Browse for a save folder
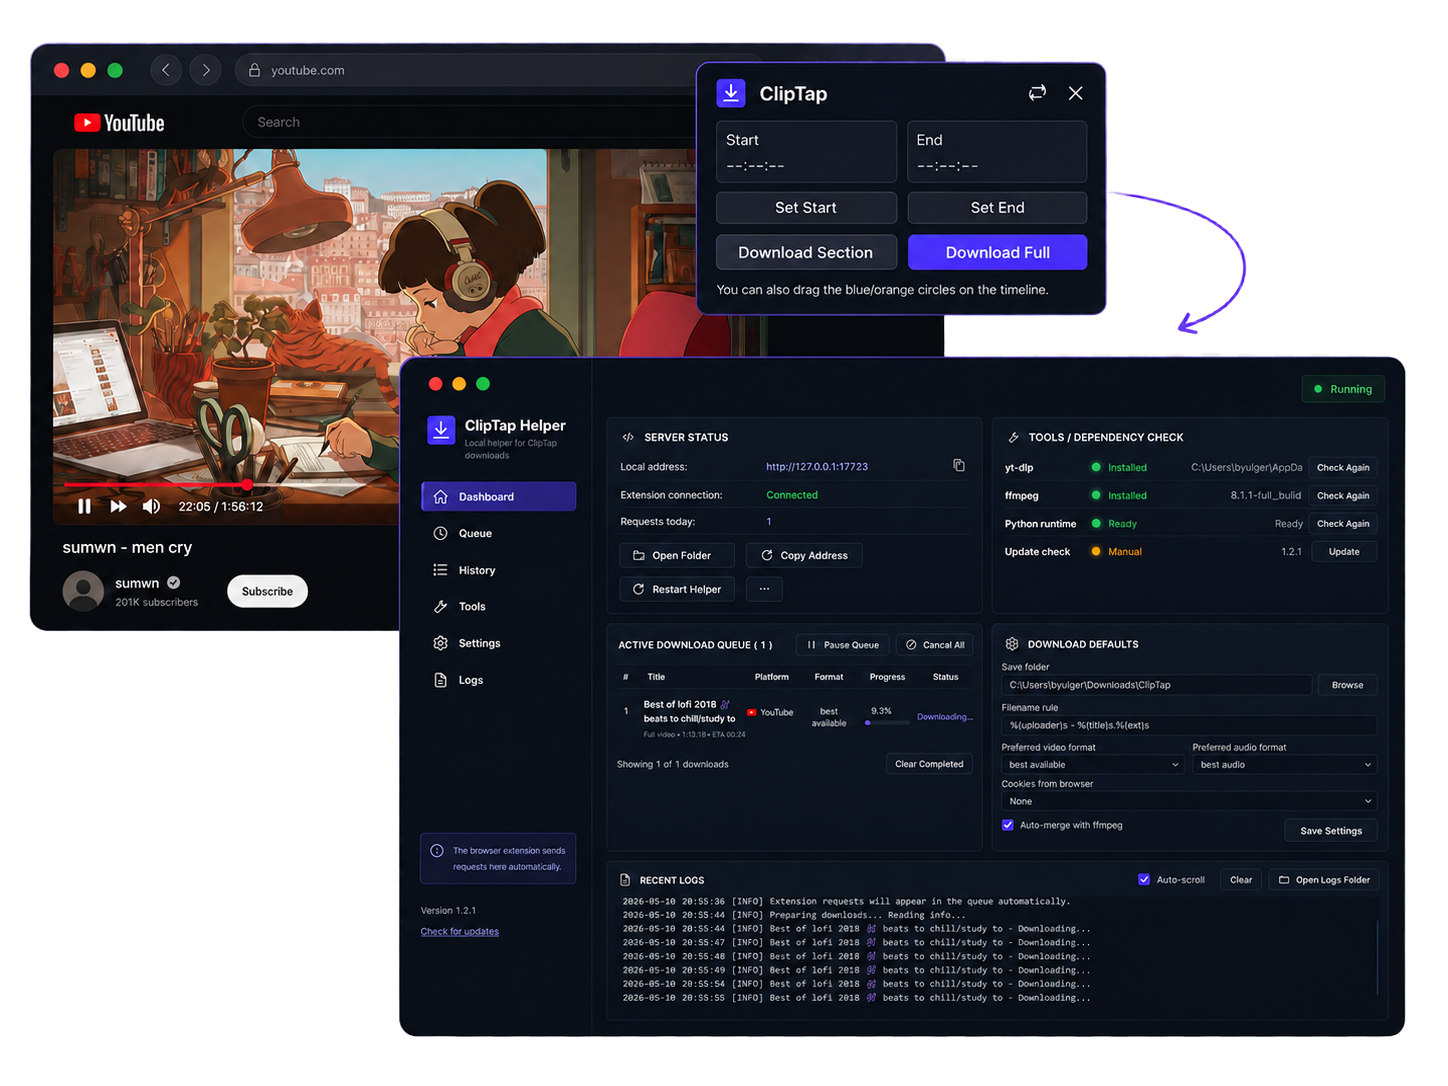Screen dimensions: 1448x1086 [x=1347, y=685]
